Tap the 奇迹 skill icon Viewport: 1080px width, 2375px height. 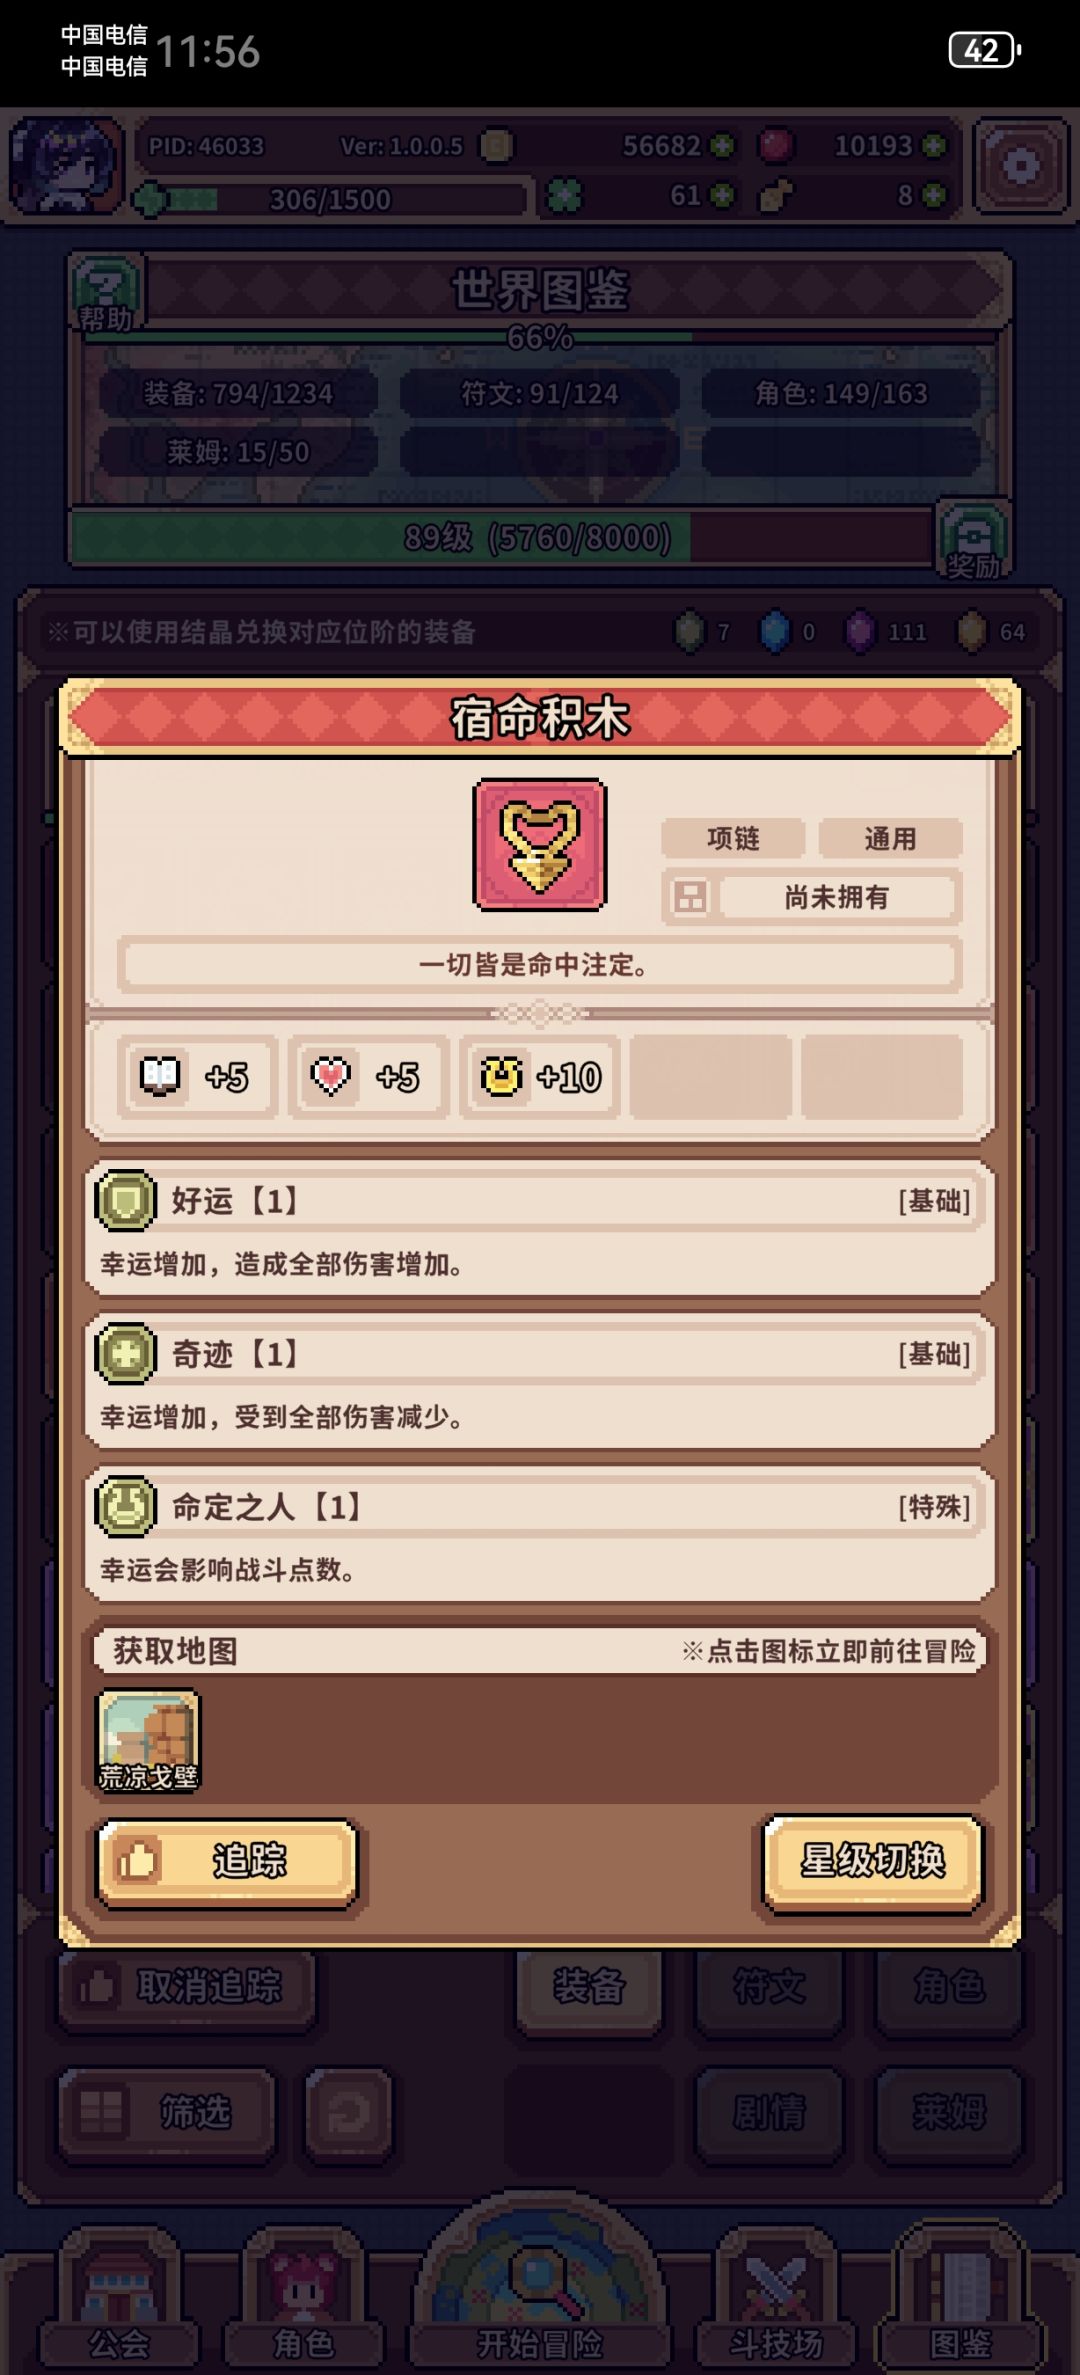pos(125,1354)
